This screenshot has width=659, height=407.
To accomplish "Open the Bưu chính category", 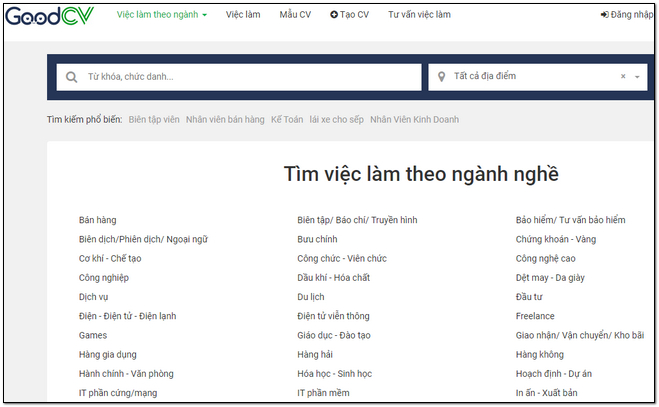I will 317,239.
